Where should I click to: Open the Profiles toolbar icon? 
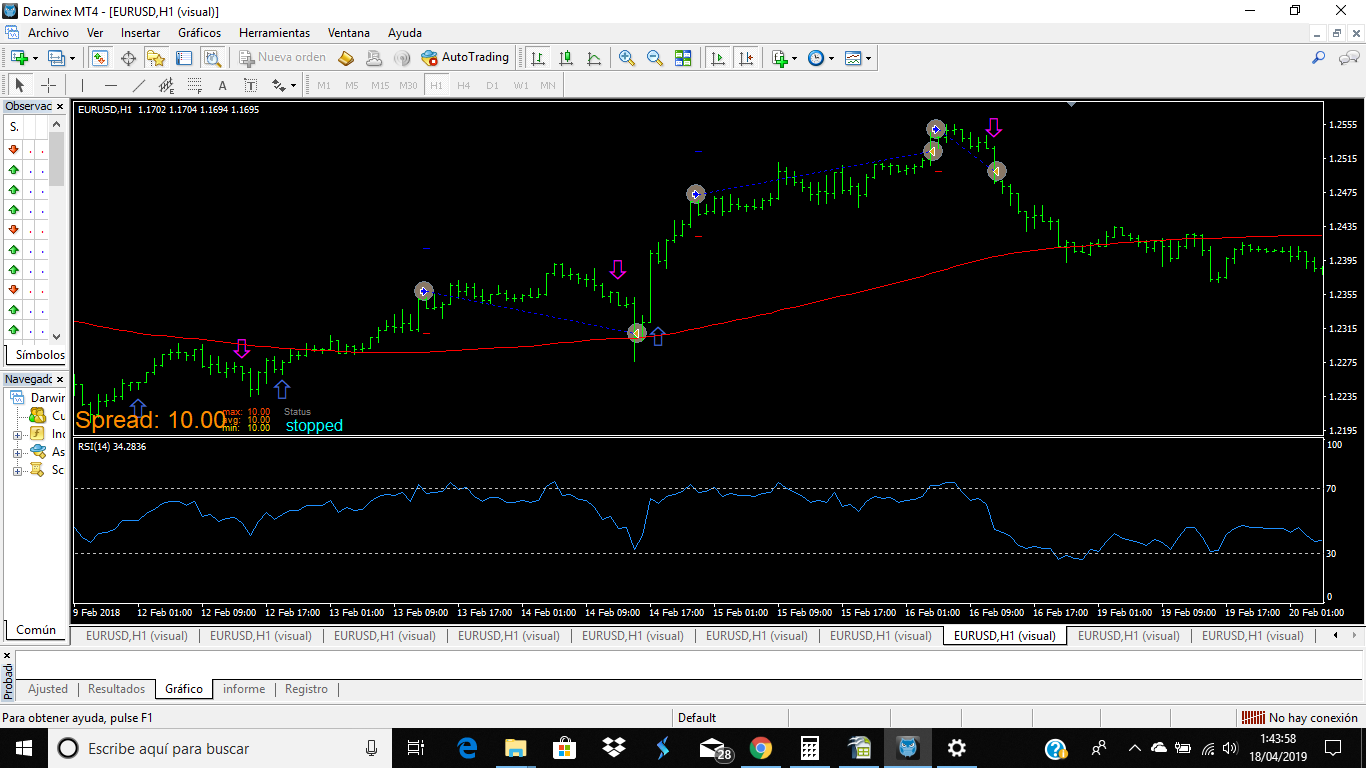coord(56,58)
